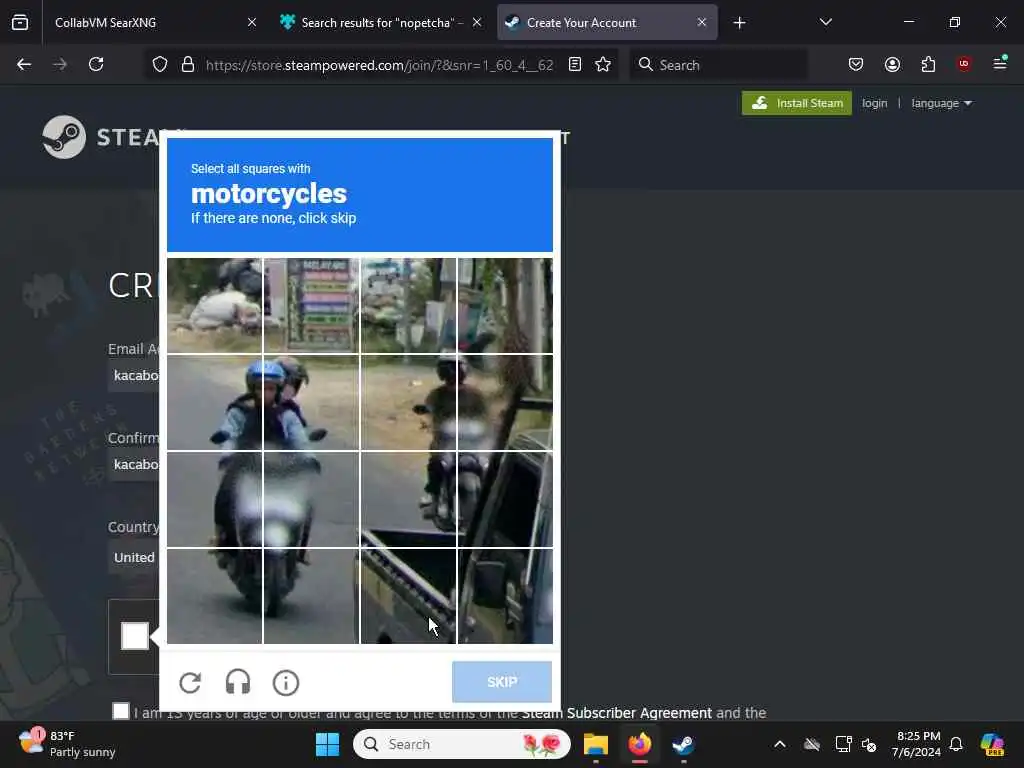Open the Firefox hamburger menu
Screen dimensions: 1024x768
click(1000, 64)
